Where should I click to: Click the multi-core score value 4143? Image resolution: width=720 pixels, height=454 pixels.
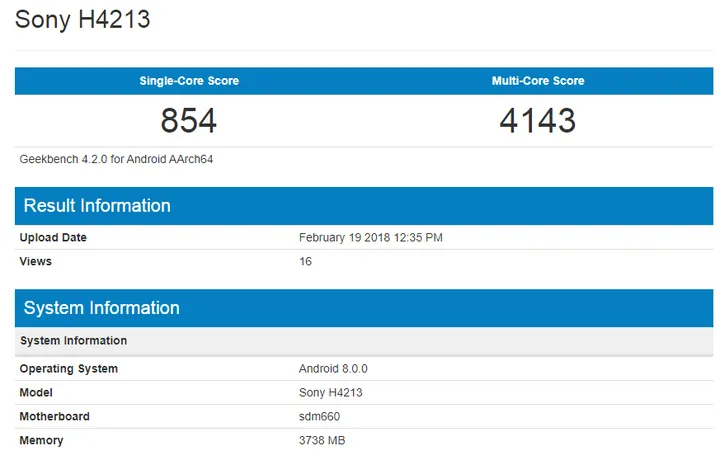click(x=538, y=120)
